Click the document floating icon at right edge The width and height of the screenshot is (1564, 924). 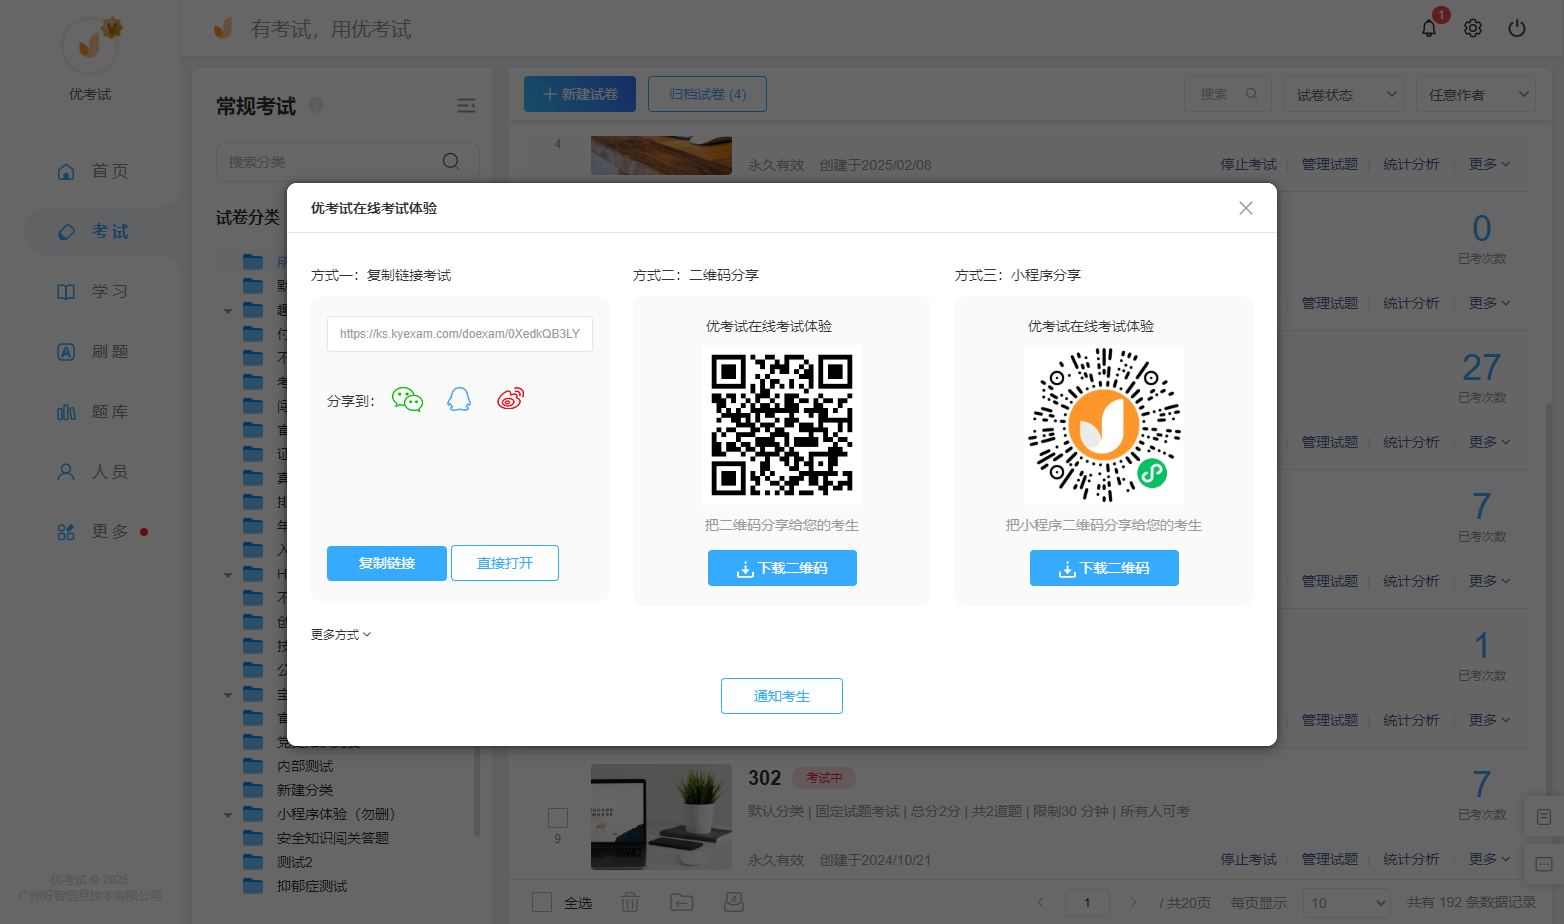(x=1544, y=817)
